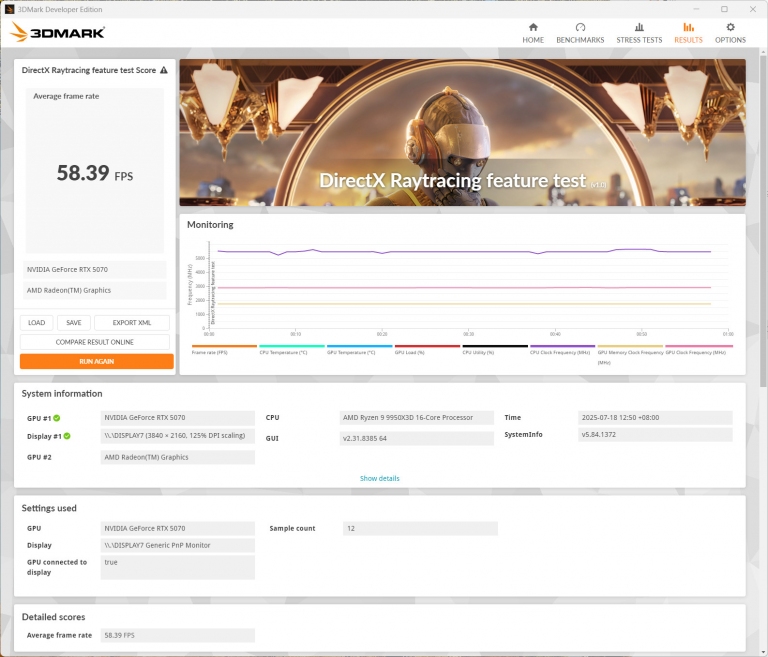
Task: Click the SAVE button
Action: point(74,322)
